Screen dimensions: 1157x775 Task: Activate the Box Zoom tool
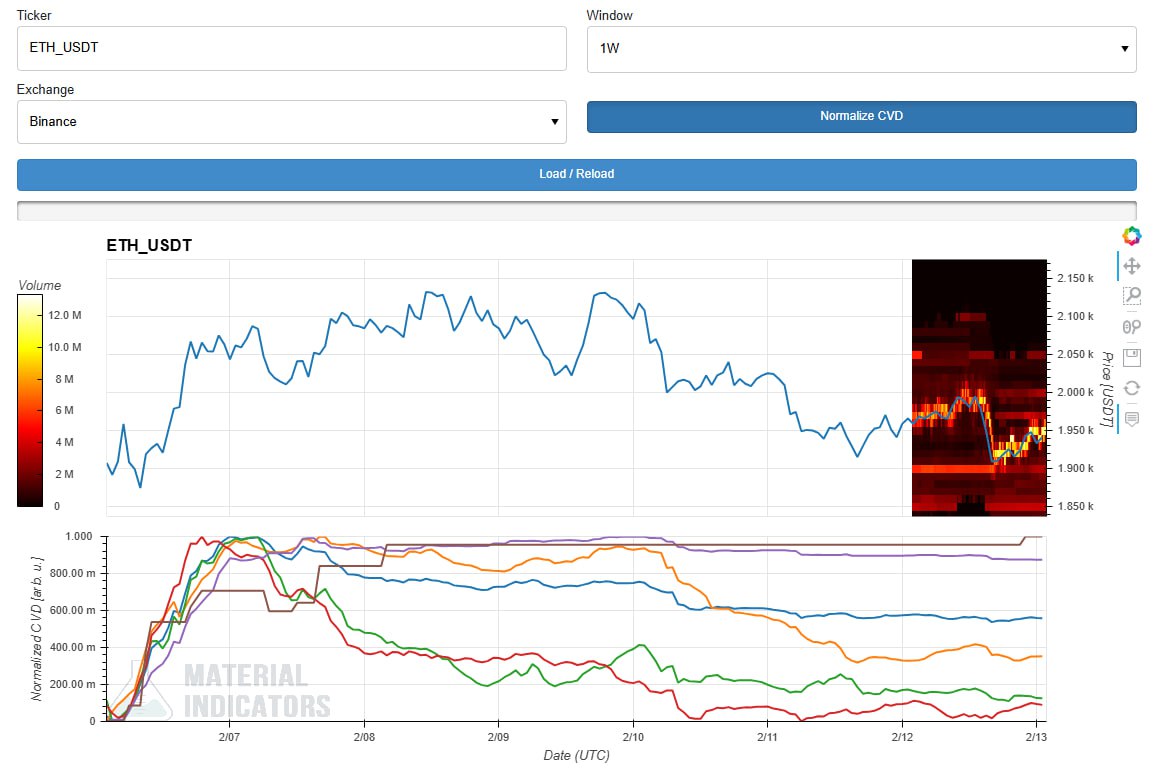(x=1131, y=296)
